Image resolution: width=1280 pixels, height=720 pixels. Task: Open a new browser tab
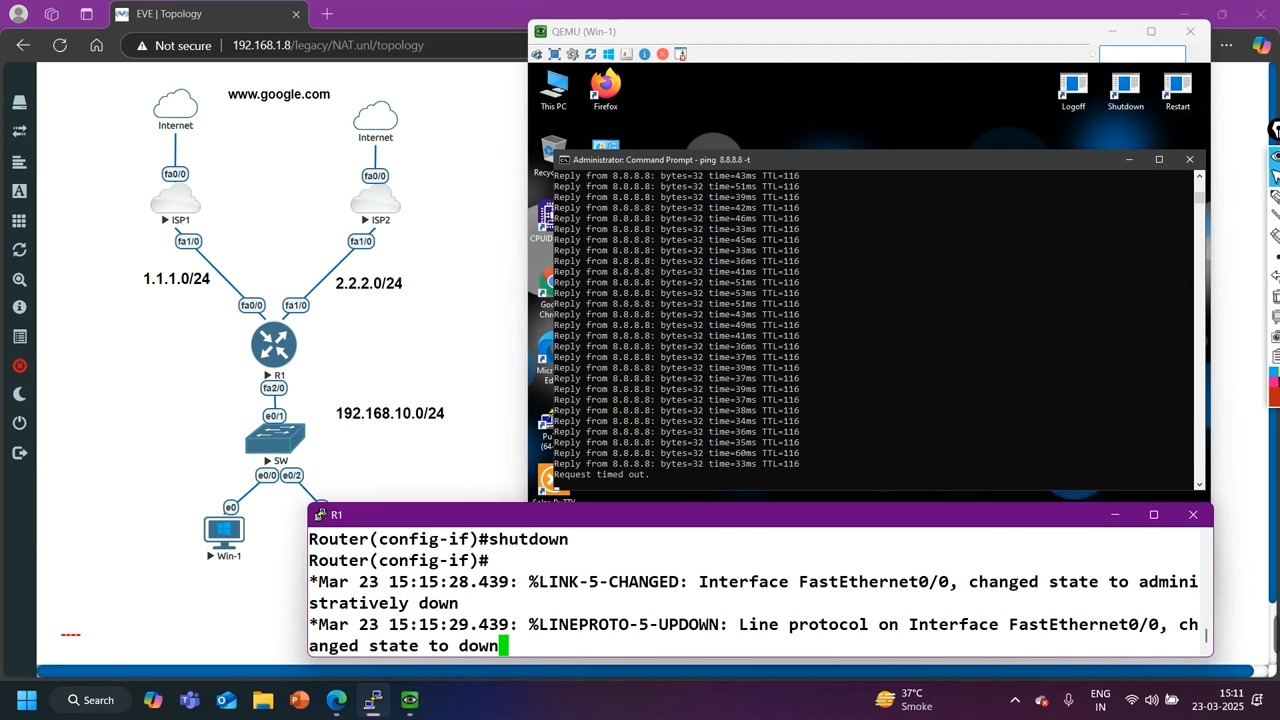[x=327, y=14]
